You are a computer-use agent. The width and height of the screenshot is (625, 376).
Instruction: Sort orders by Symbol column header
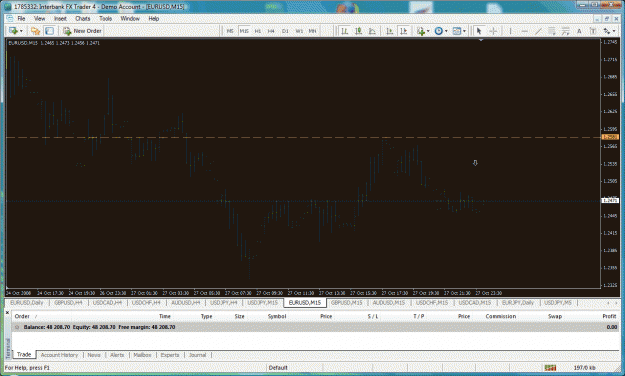point(277,316)
